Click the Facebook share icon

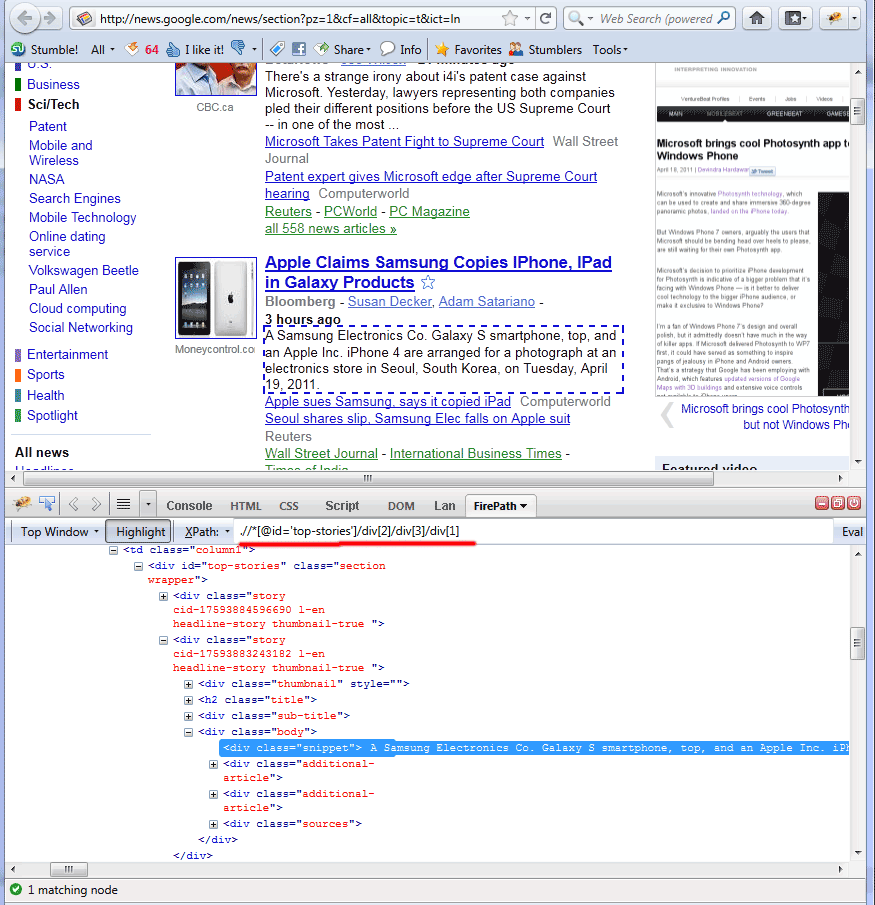click(x=298, y=49)
